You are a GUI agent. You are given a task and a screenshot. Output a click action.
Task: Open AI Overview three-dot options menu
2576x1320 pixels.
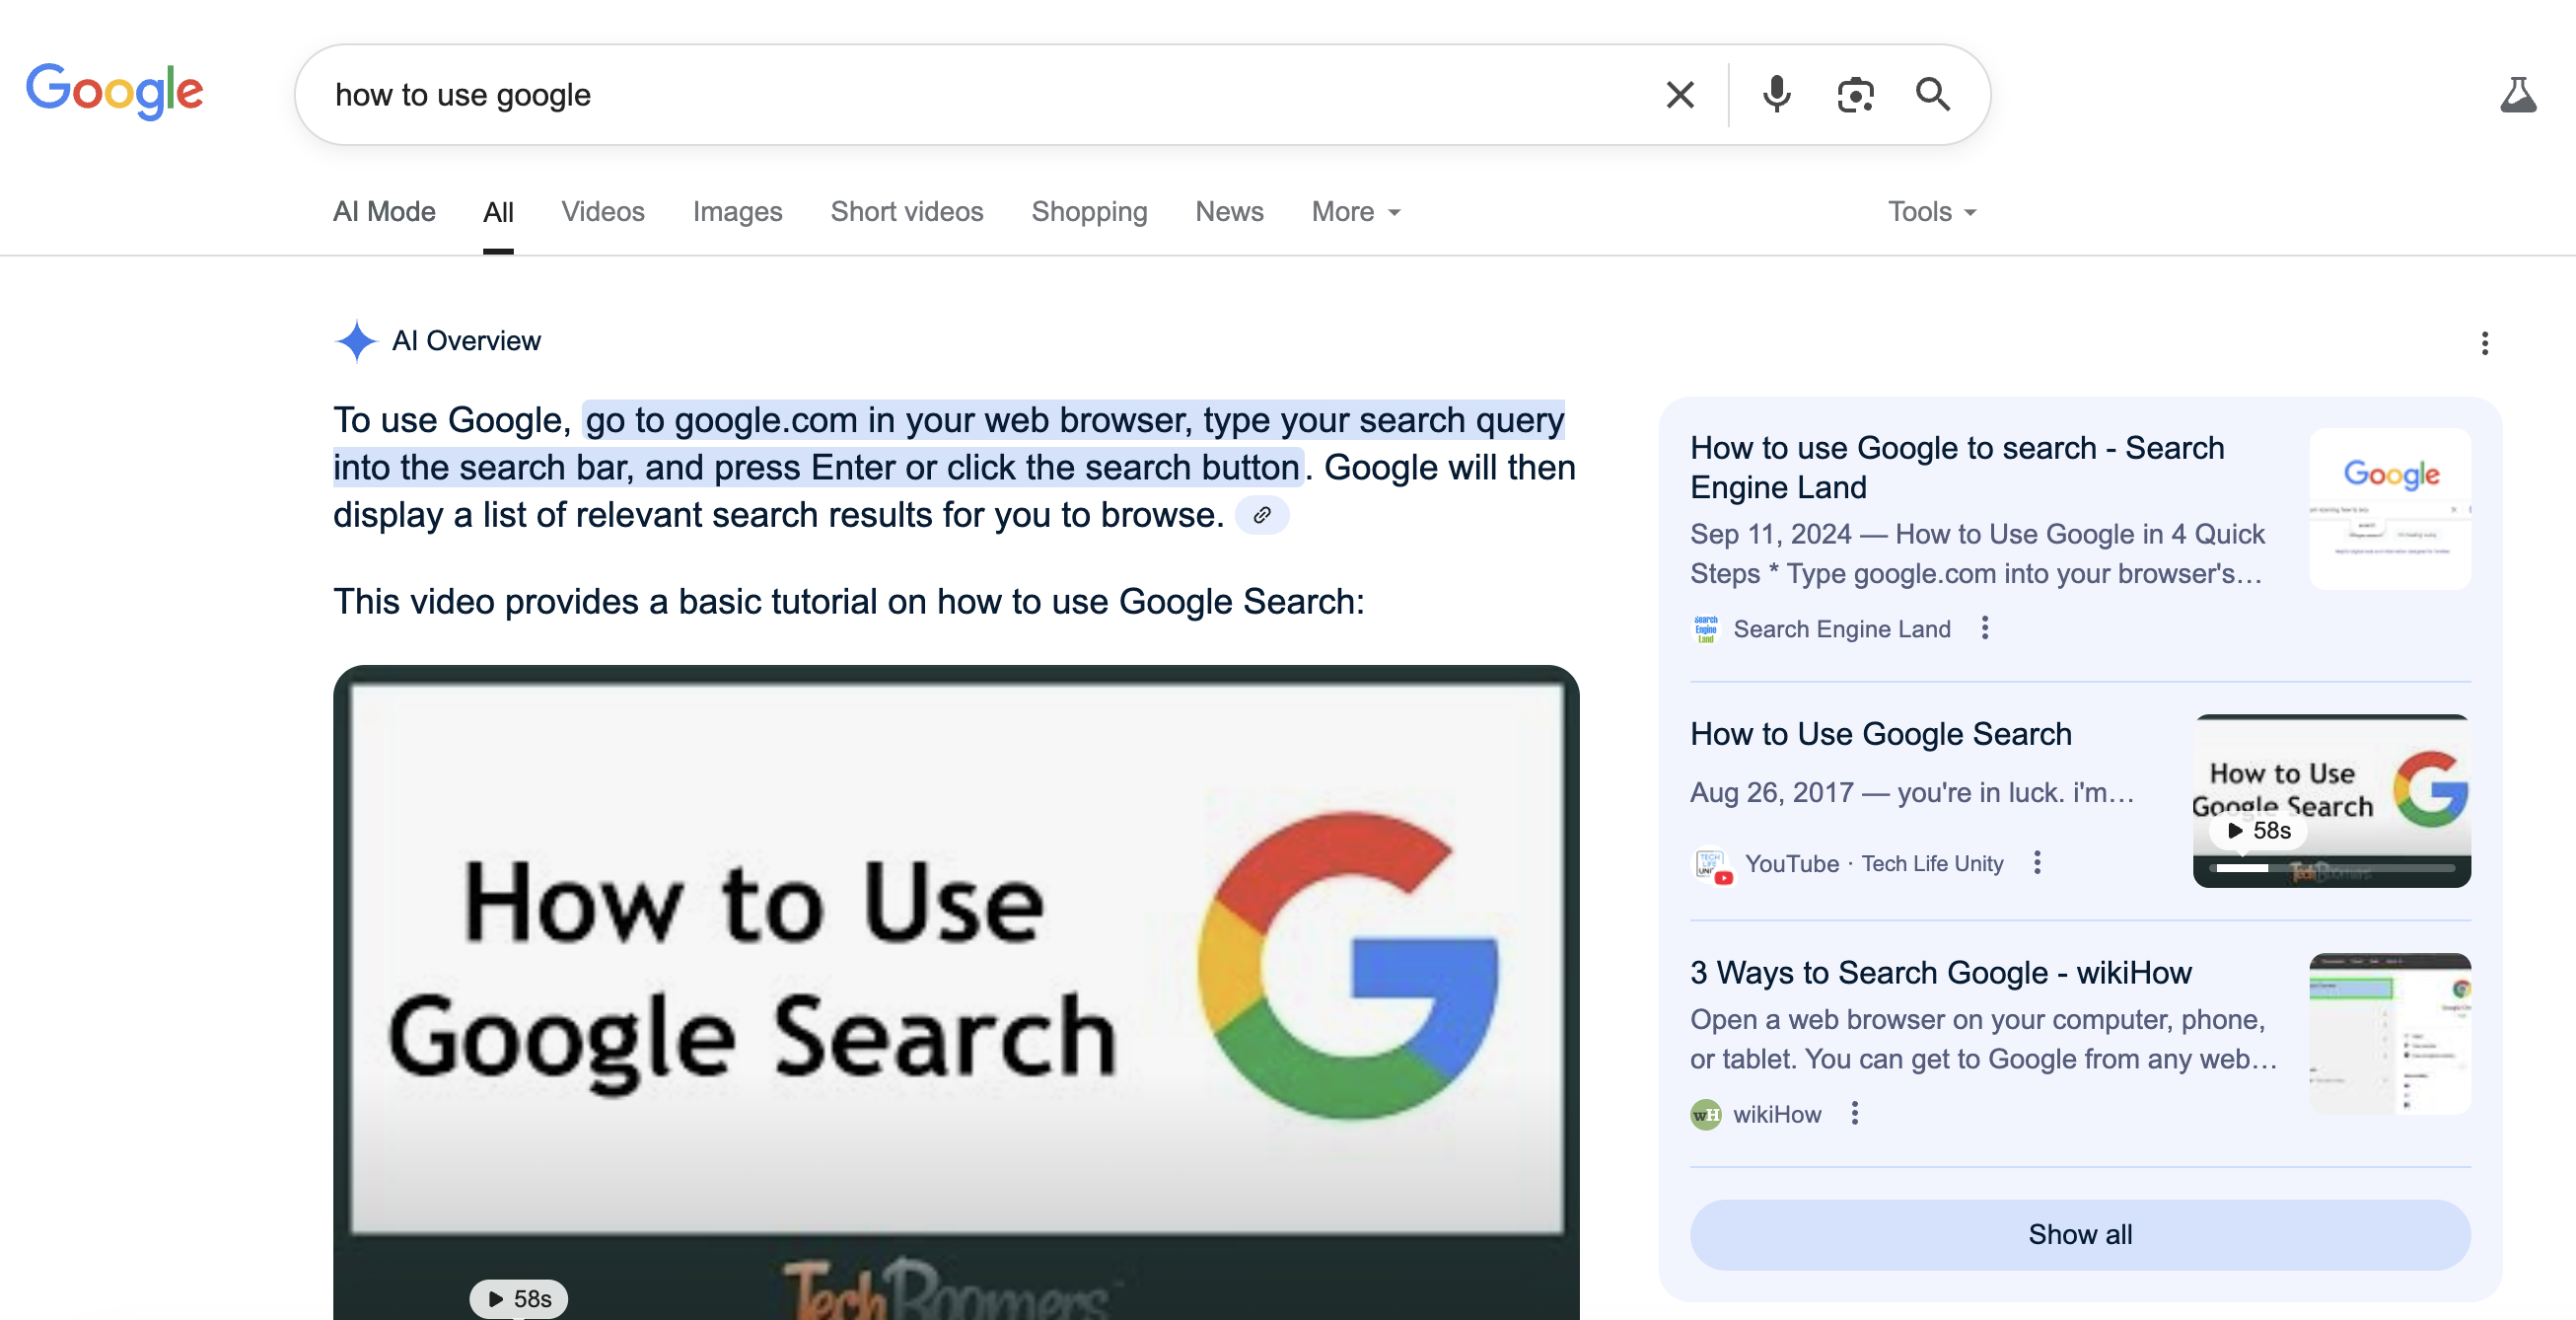2484,343
